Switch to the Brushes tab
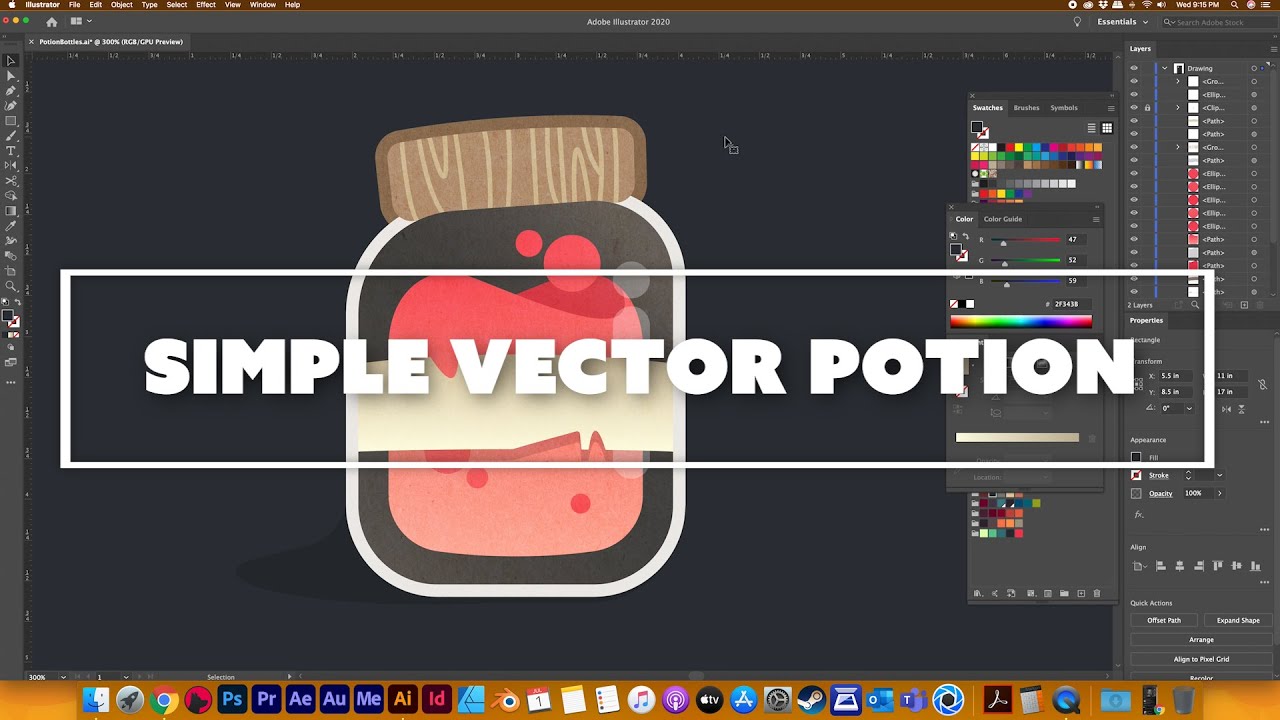 (x=1026, y=108)
